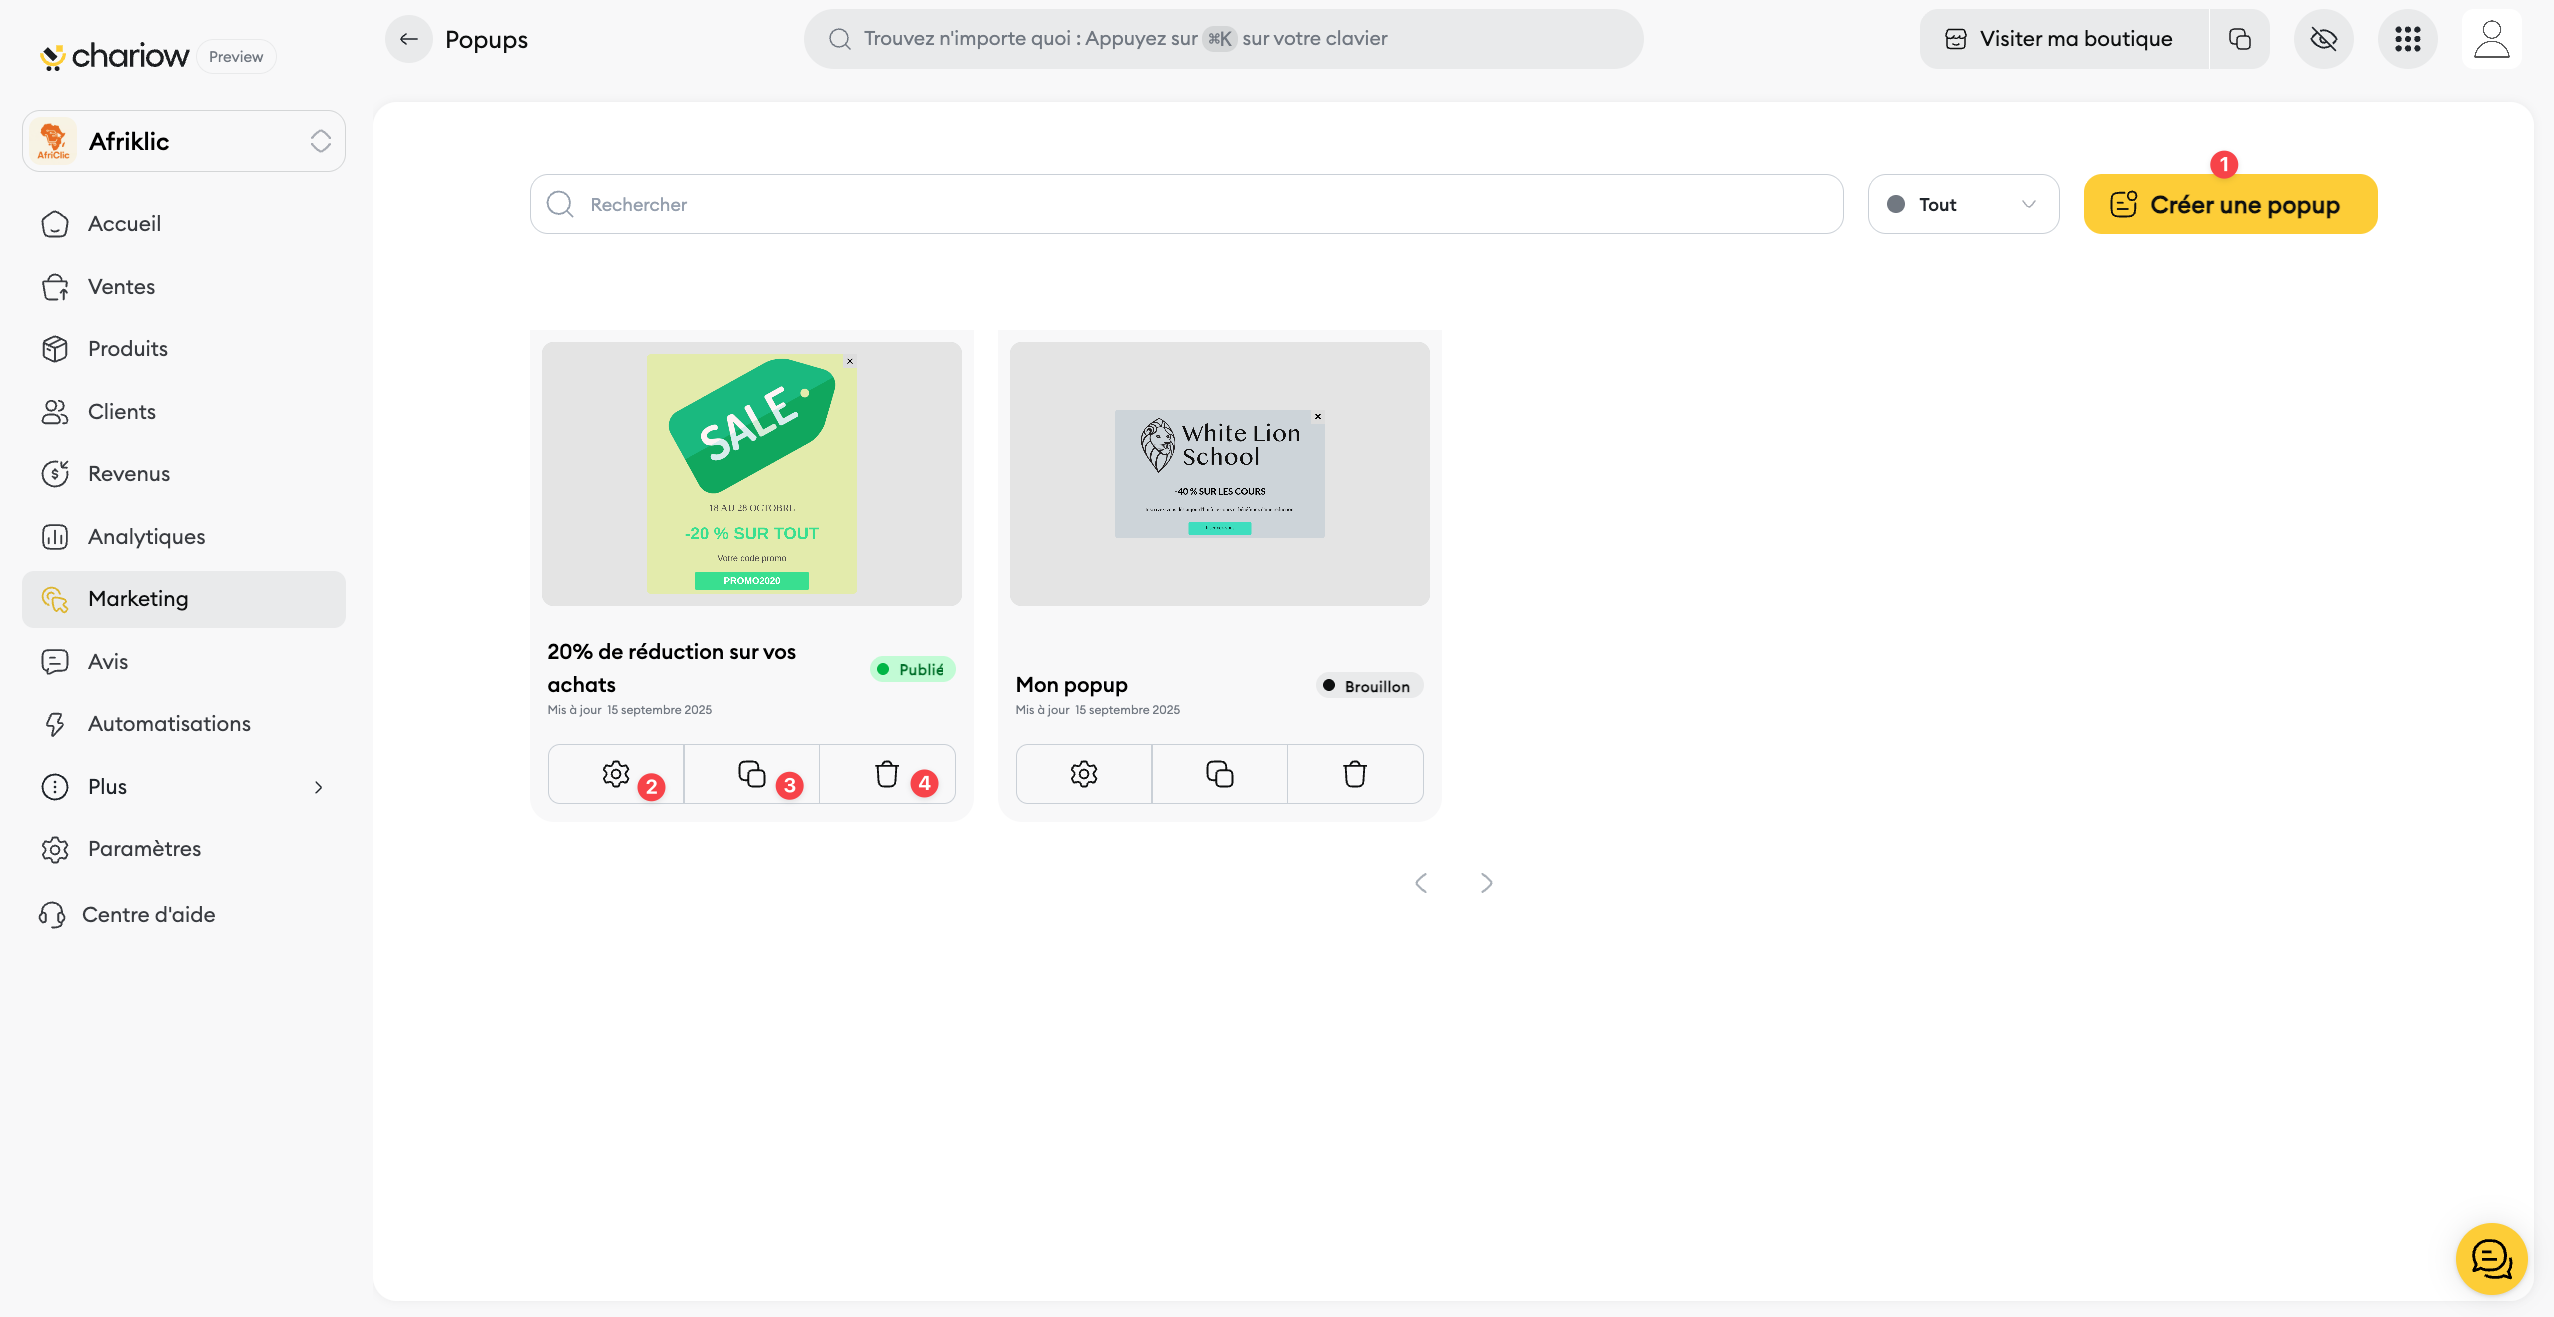The image size is (2554, 1317).
Task: Delete the Mon popup draft
Action: [1354, 774]
